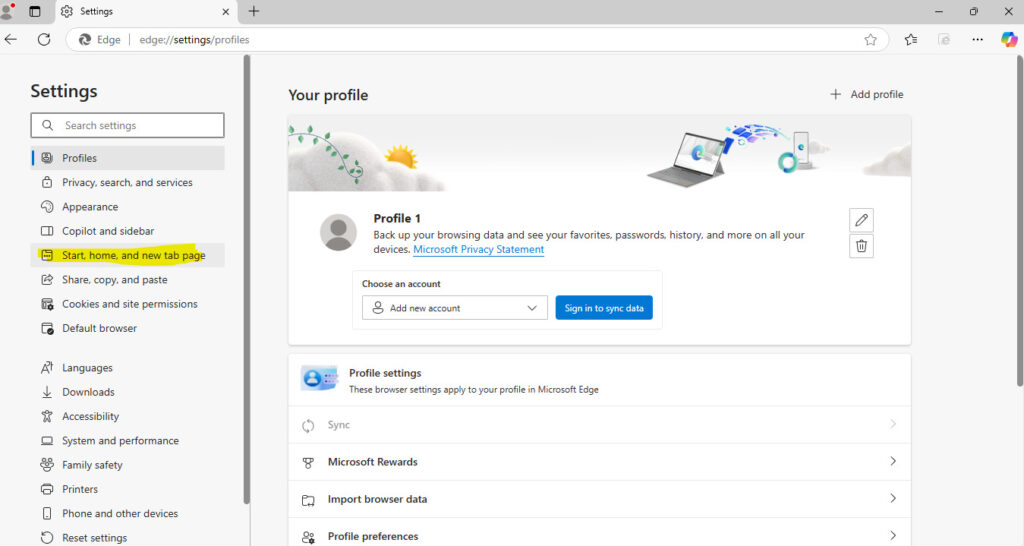Open Downloads settings

pos(127,392)
